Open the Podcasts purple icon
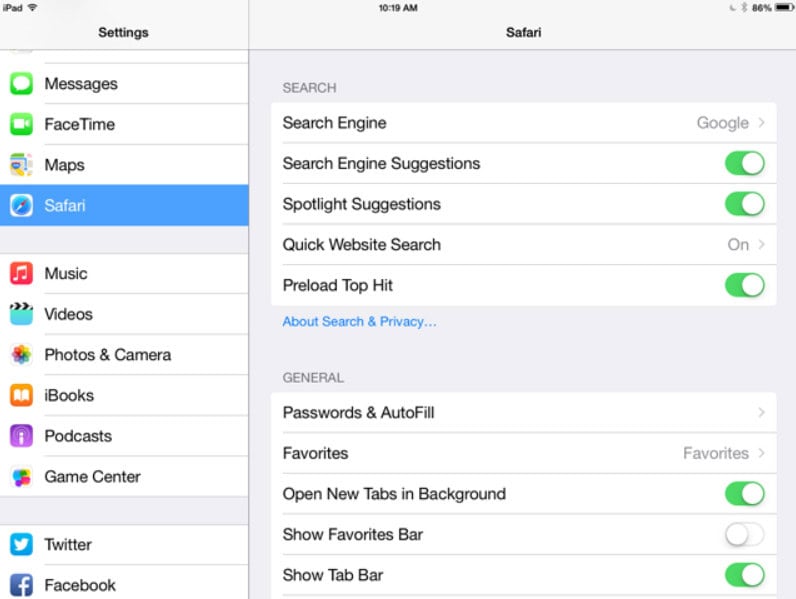The width and height of the screenshot is (796, 599). click(21, 436)
